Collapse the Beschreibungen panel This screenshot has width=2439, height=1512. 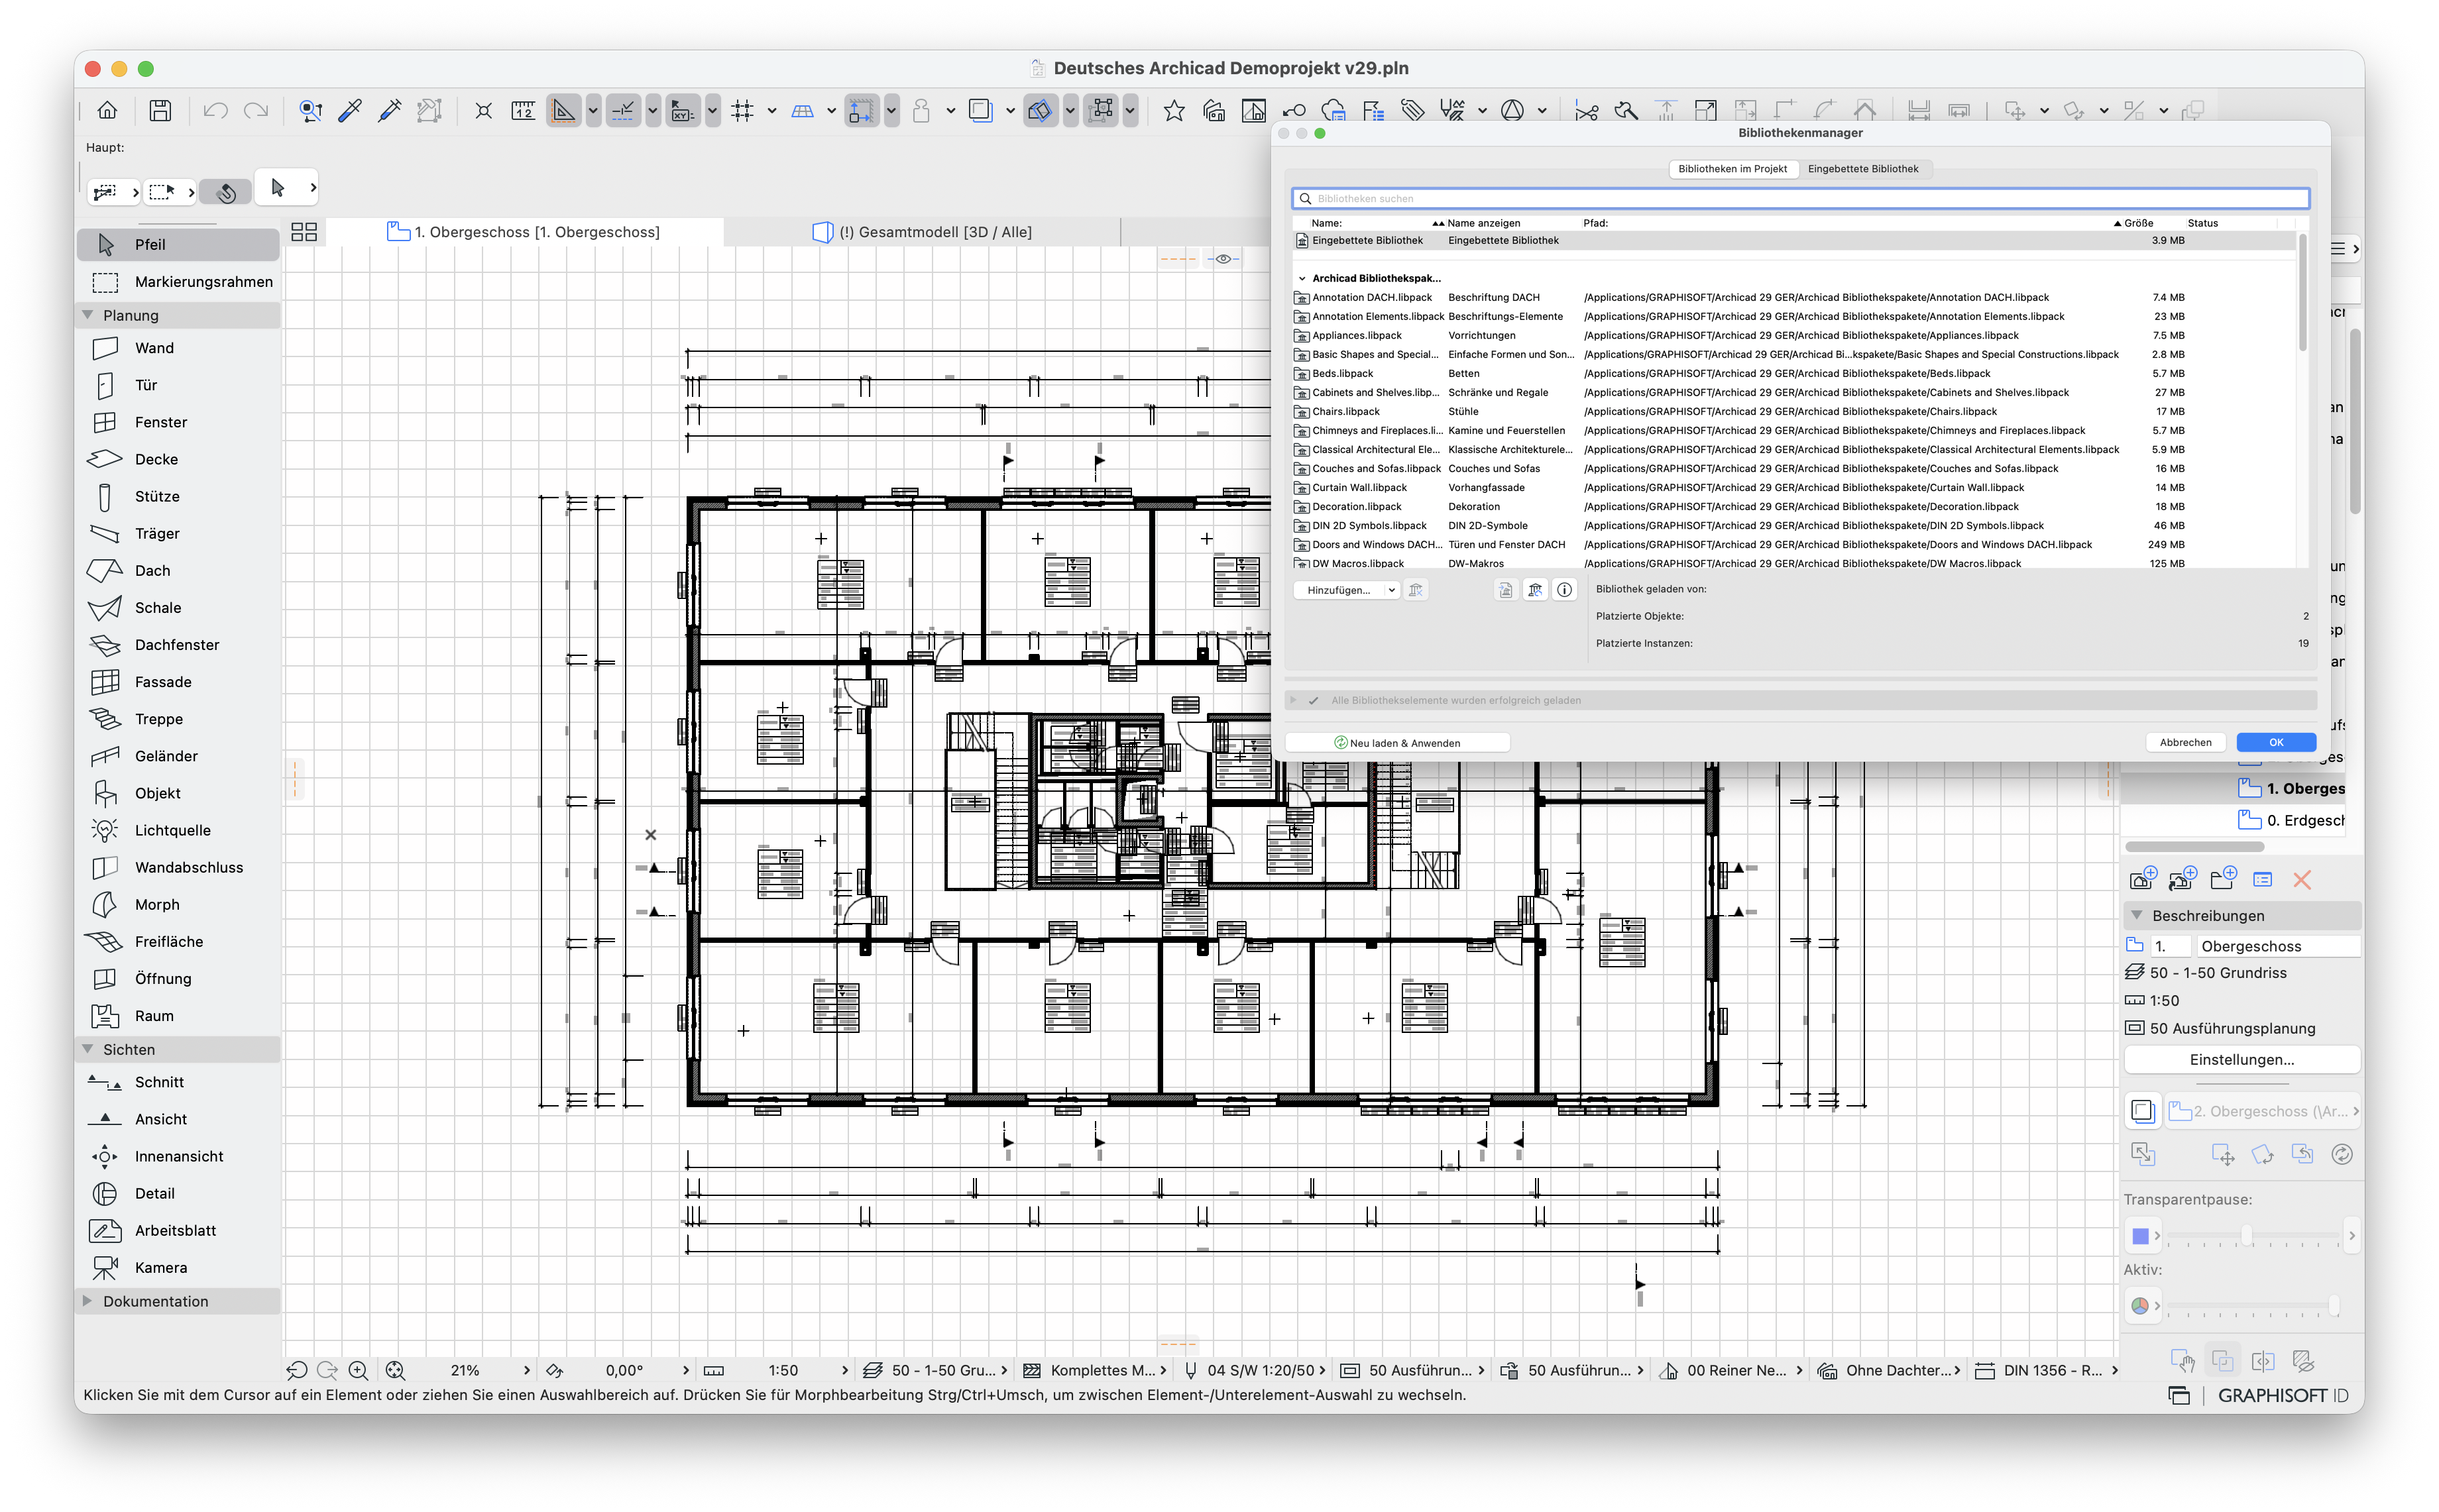tap(2137, 915)
